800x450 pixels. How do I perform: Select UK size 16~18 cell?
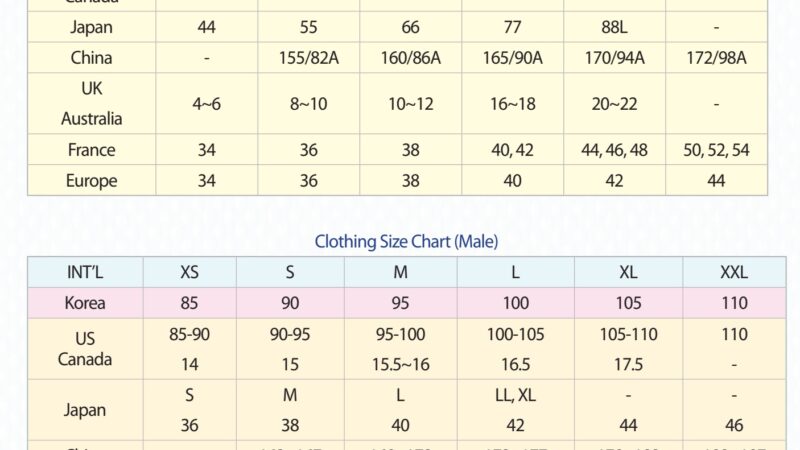tap(512, 103)
